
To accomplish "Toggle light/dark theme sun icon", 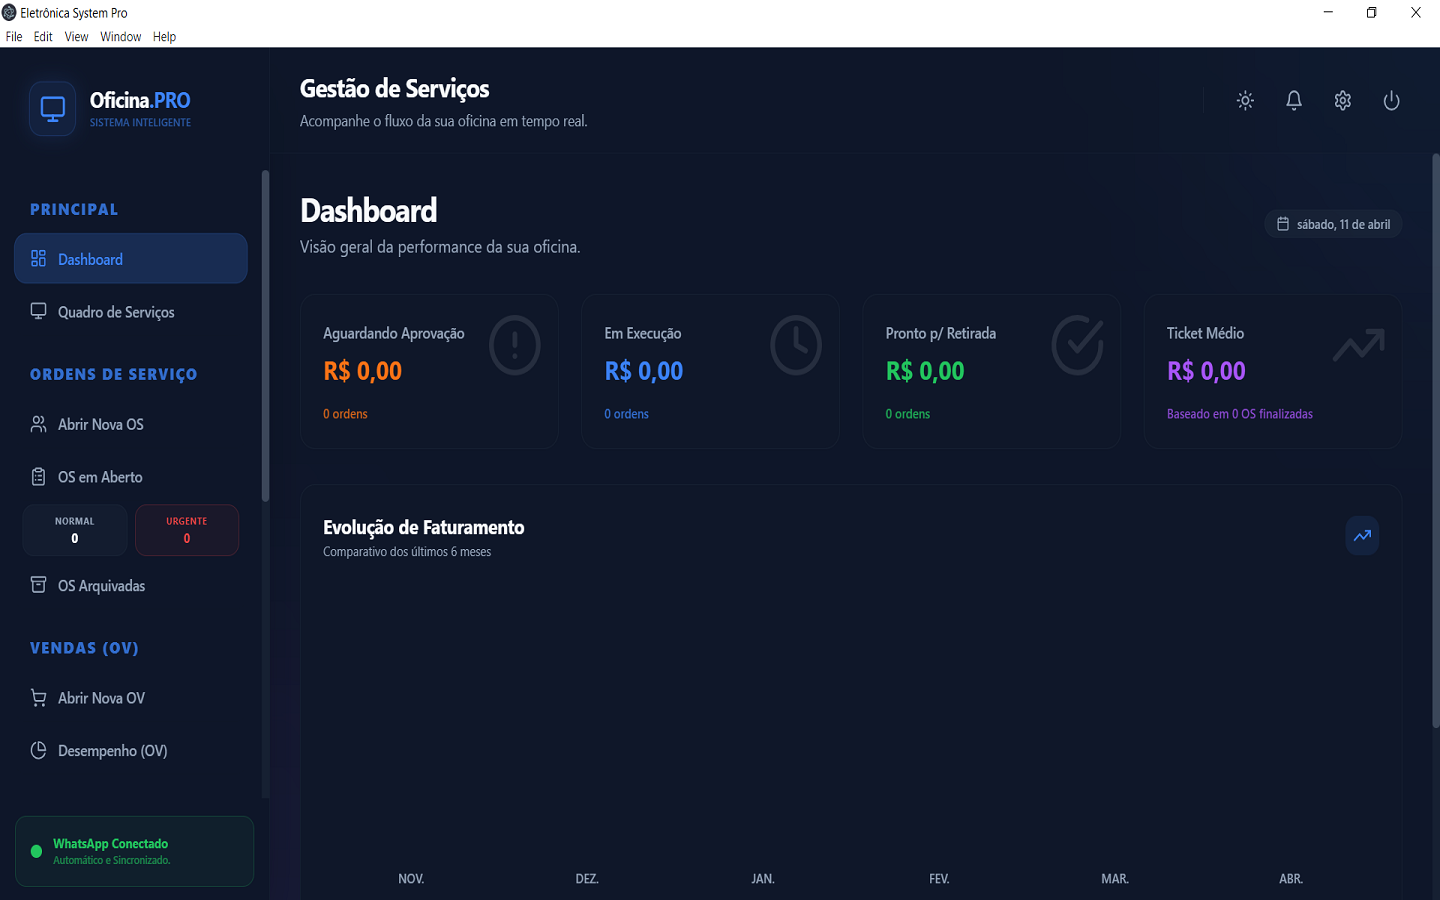I will point(1245,100).
